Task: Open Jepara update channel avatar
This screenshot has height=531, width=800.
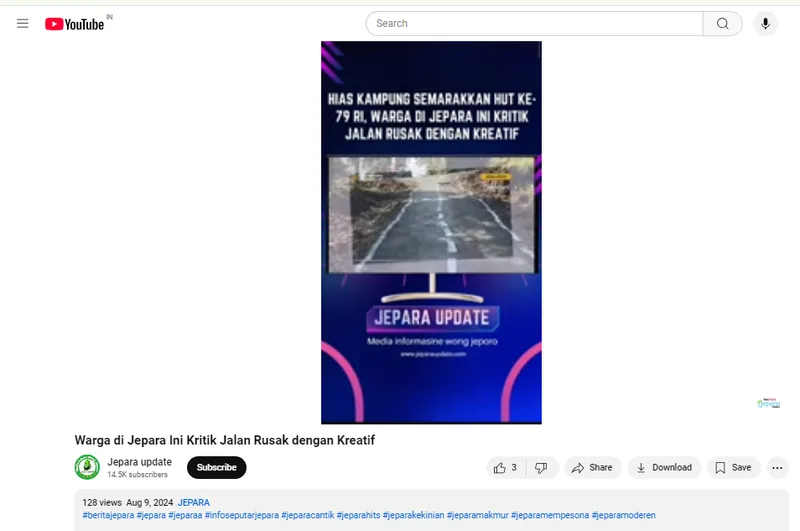Action: [x=87, y=467]
